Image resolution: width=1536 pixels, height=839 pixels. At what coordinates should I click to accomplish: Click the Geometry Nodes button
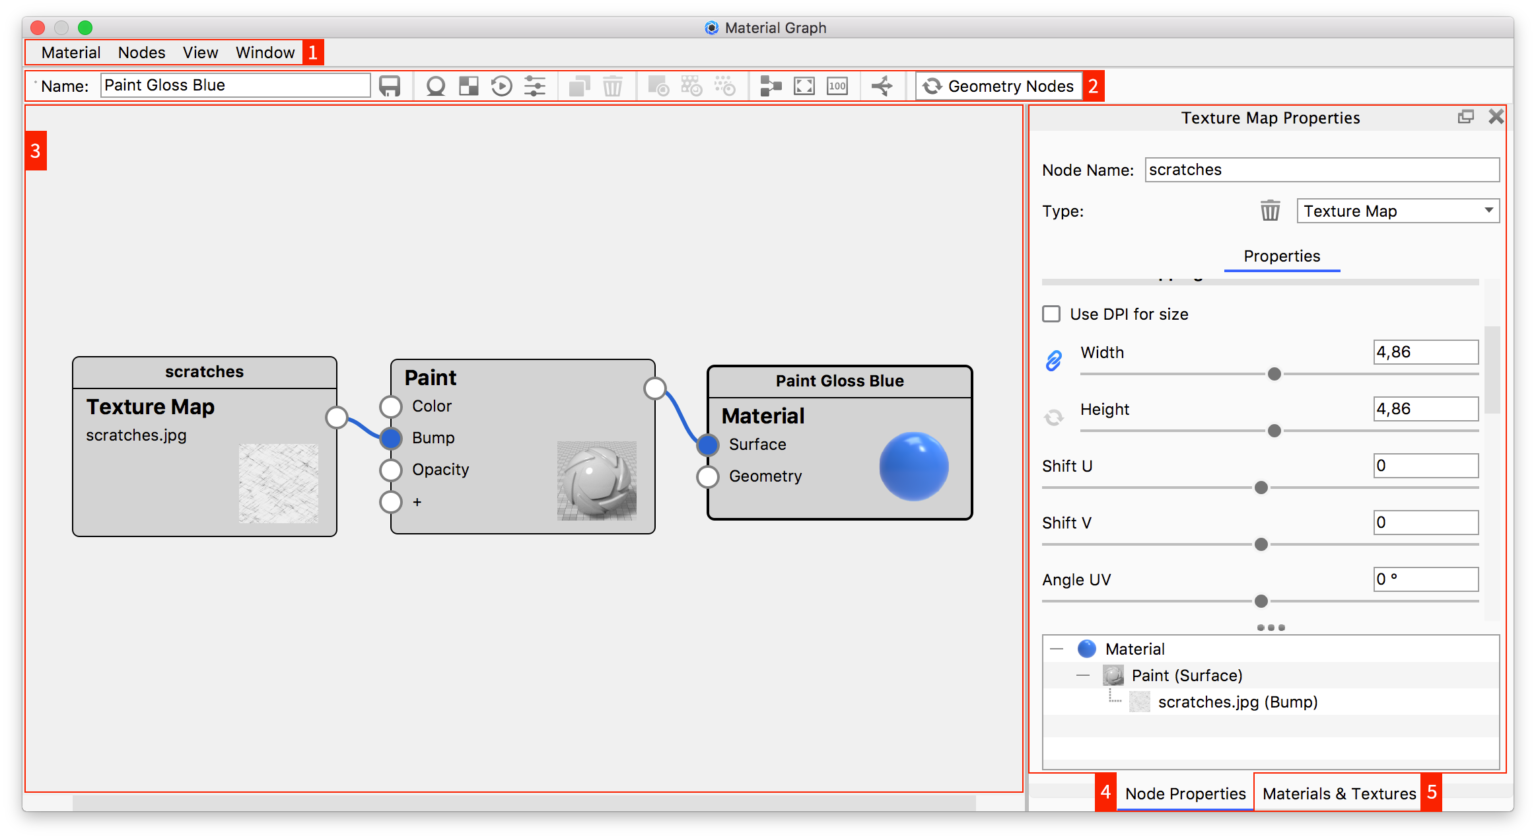coord(999,86)
